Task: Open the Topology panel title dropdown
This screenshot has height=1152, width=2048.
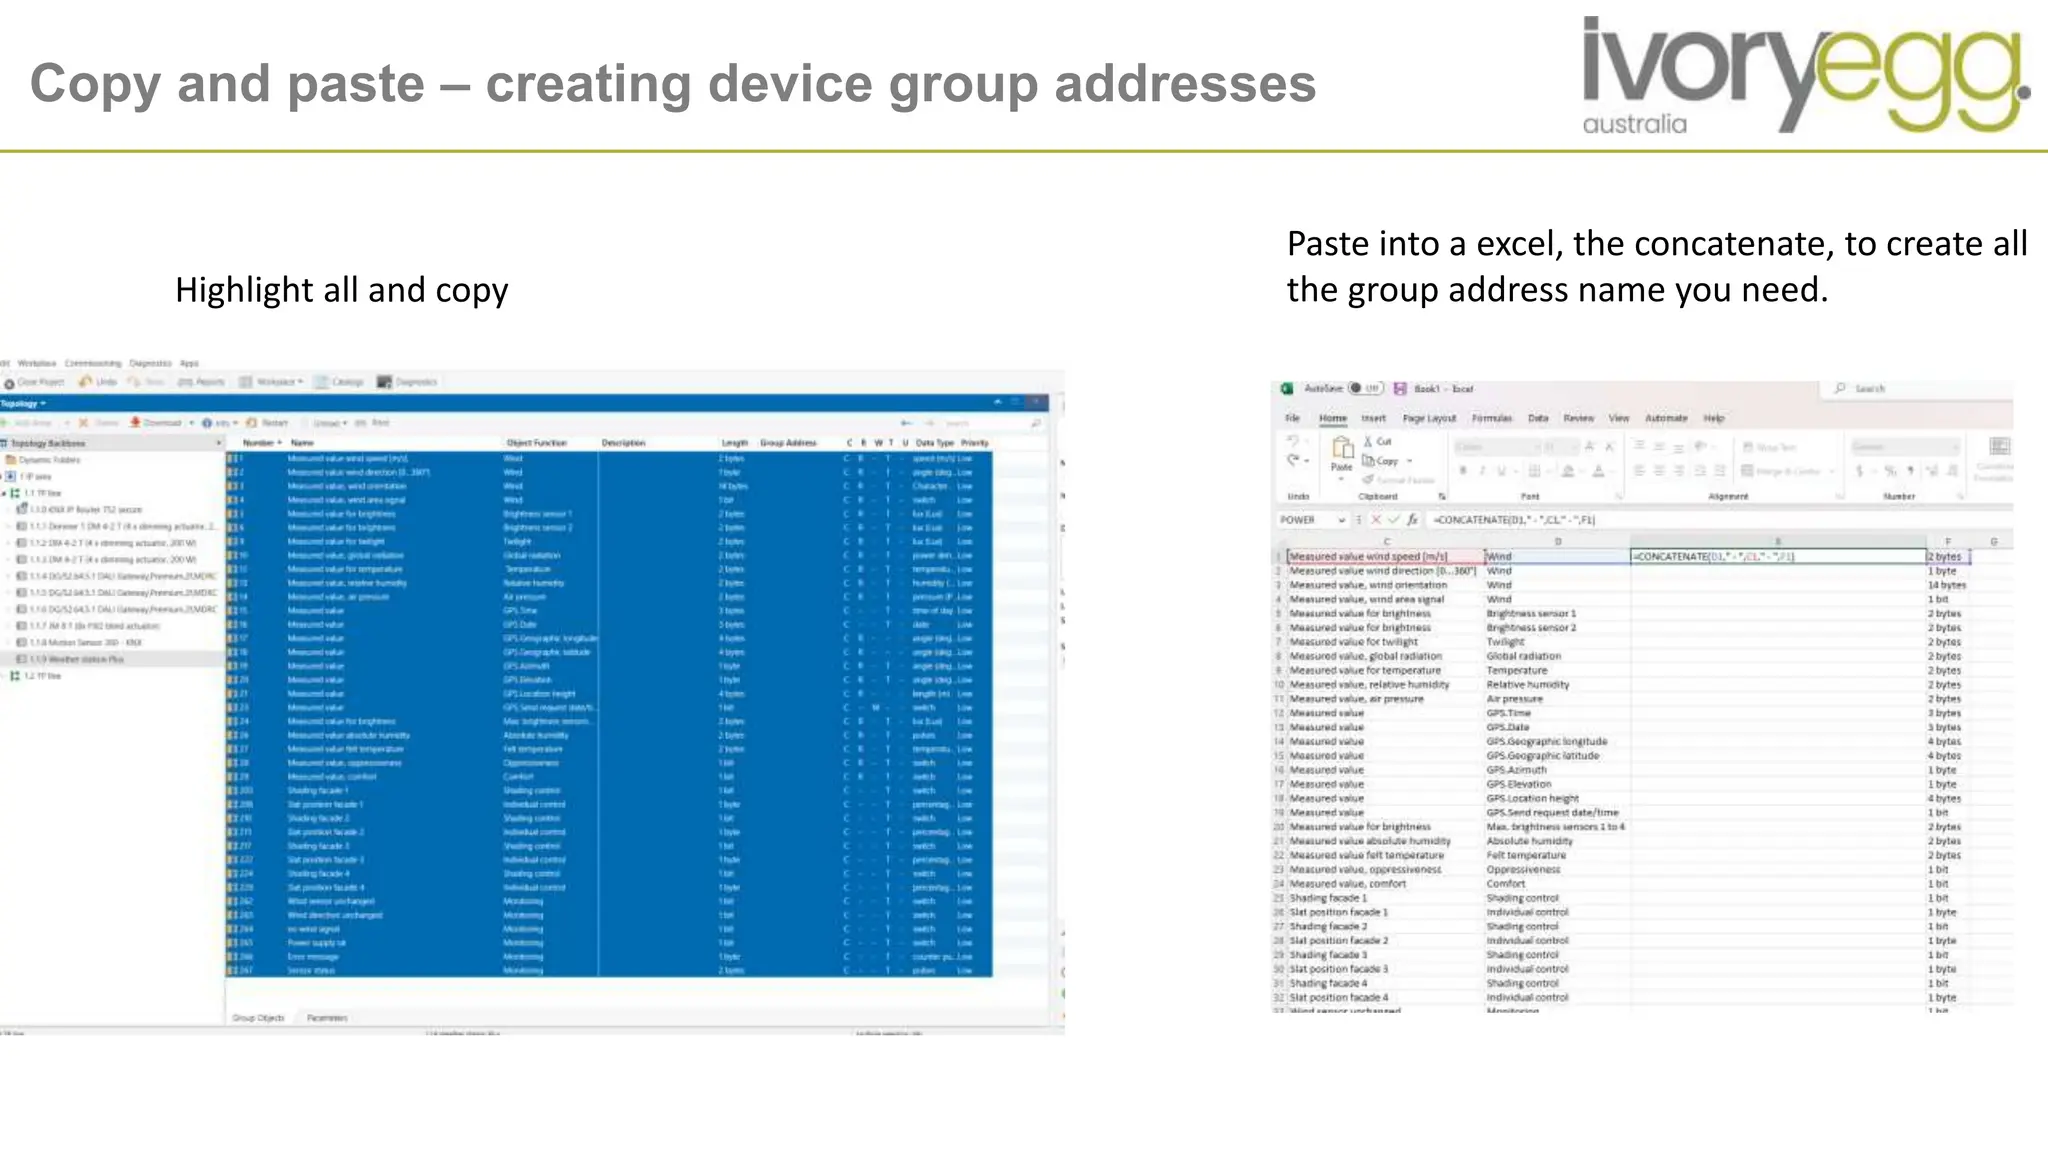Action: 43,404
